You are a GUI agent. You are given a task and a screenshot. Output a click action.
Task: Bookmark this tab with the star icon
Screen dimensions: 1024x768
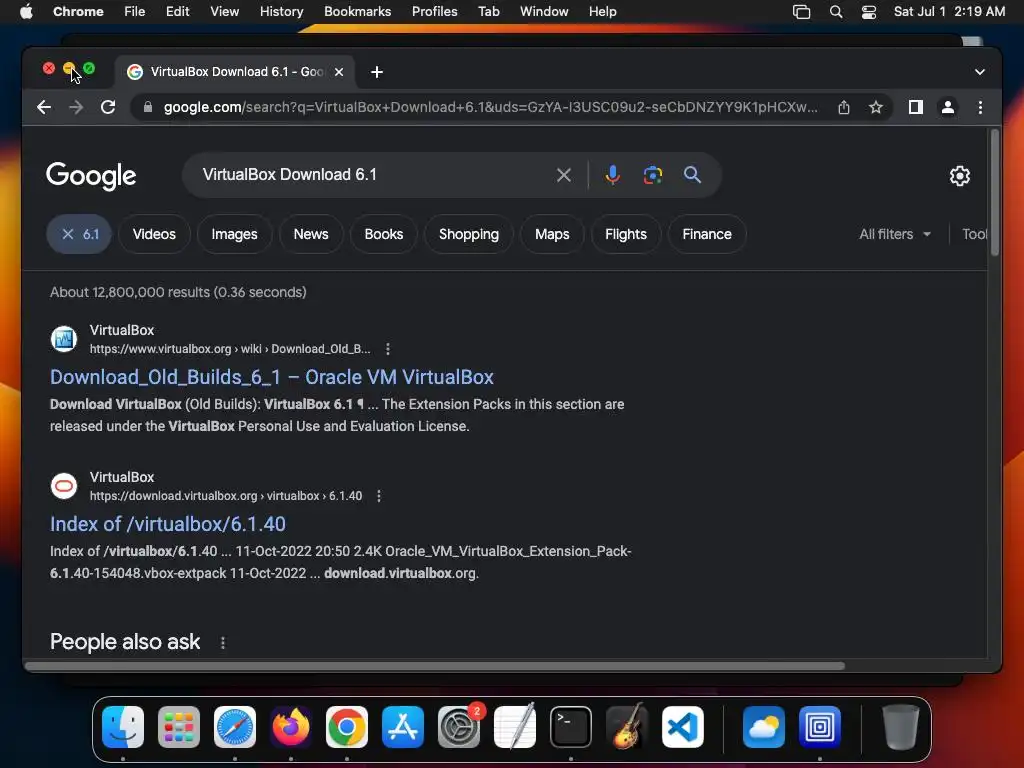click(876, 107)
